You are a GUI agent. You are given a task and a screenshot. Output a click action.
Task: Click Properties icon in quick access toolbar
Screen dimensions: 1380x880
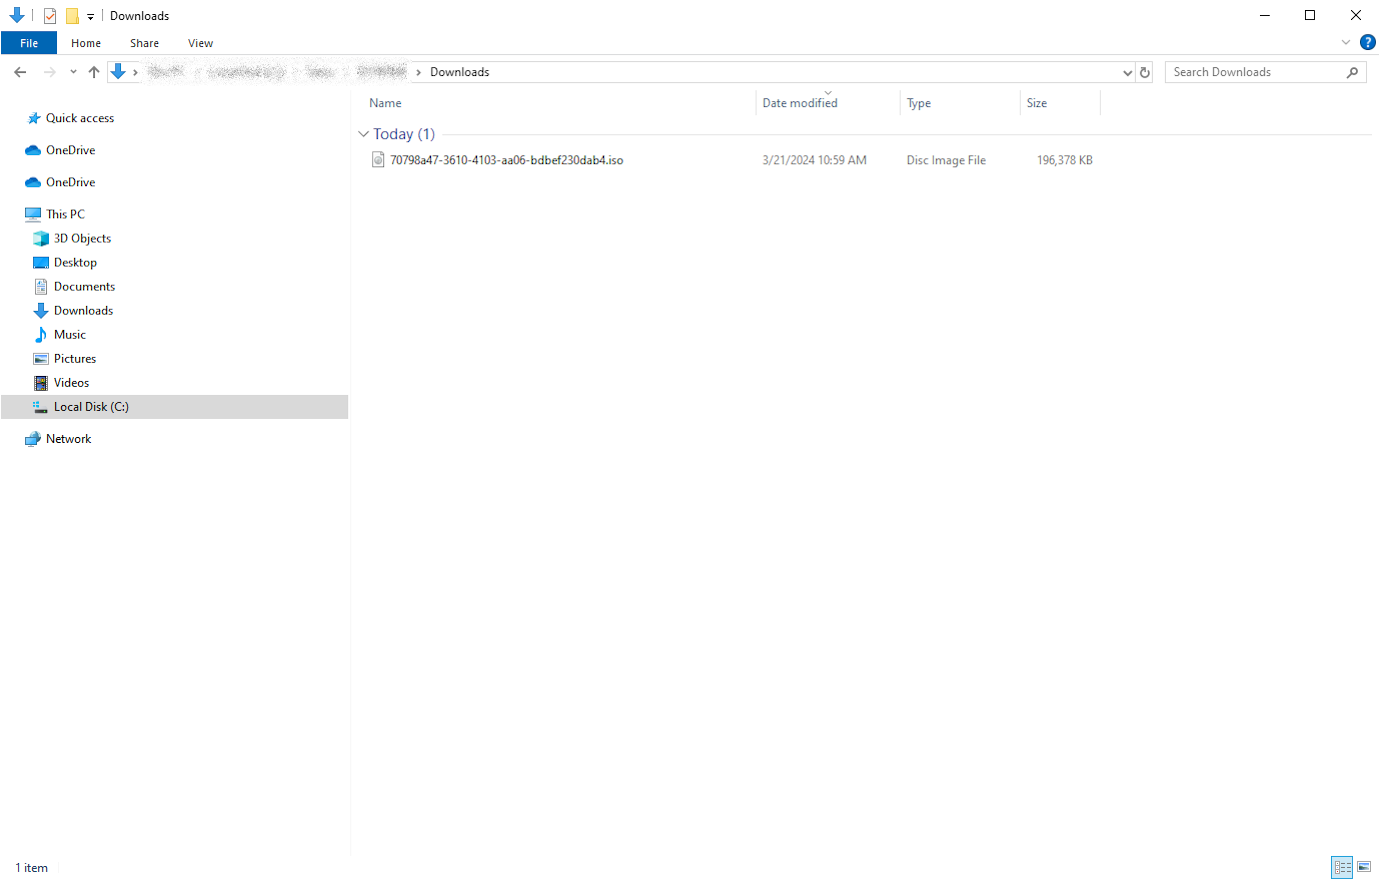coord(50,16)
